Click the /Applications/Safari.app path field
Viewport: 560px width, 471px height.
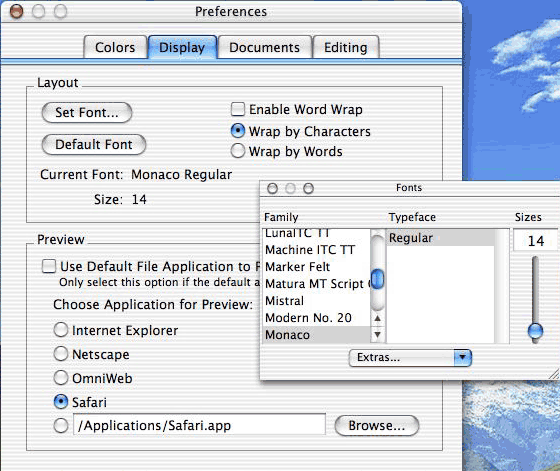pos(199,425)
